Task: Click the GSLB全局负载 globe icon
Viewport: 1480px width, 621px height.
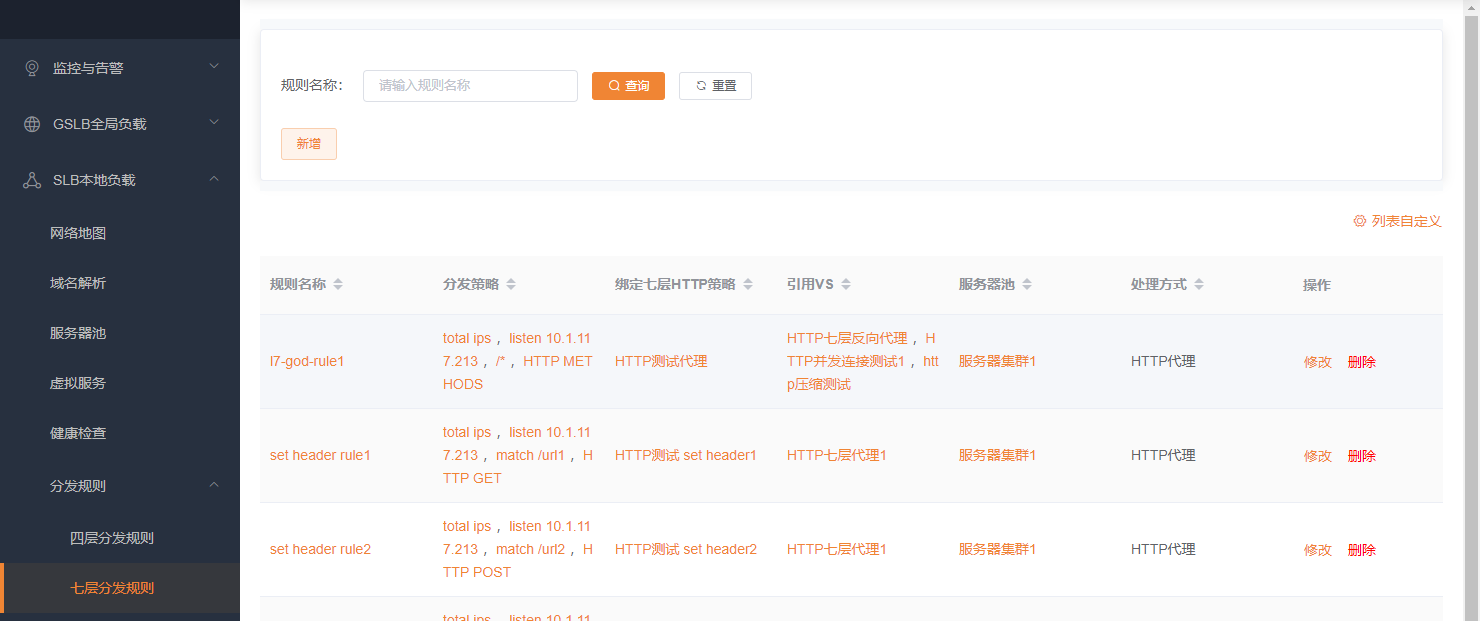Action: (x=32, y=124)
